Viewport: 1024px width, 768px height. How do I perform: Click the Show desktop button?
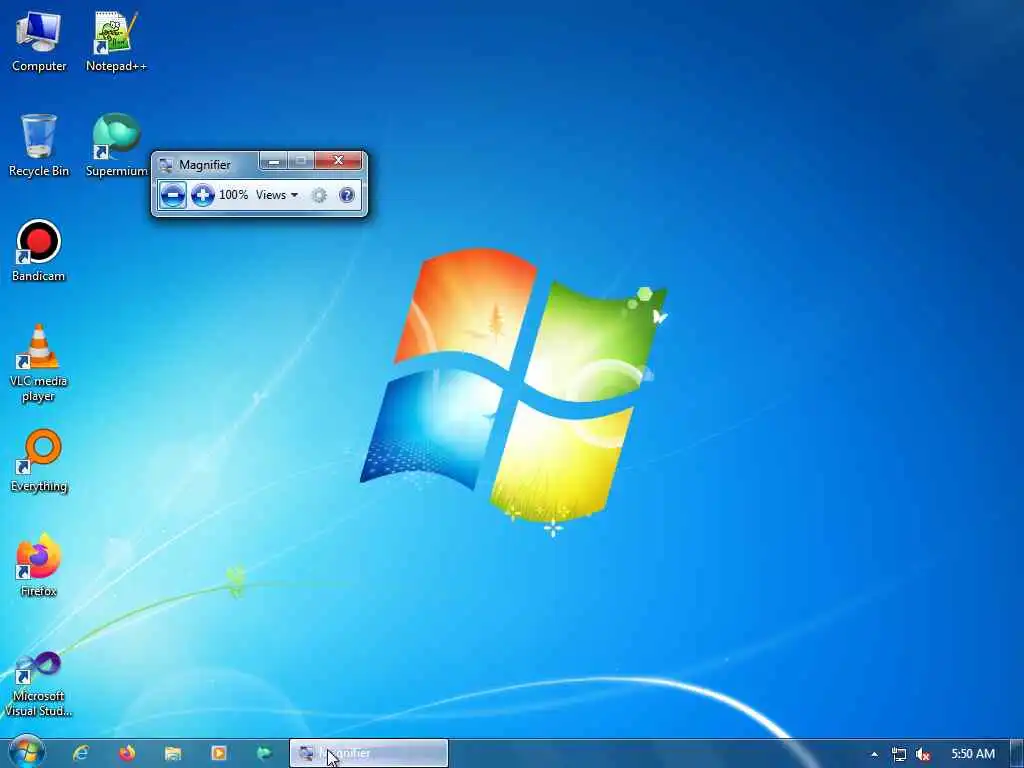click(x=1017, y=754)
